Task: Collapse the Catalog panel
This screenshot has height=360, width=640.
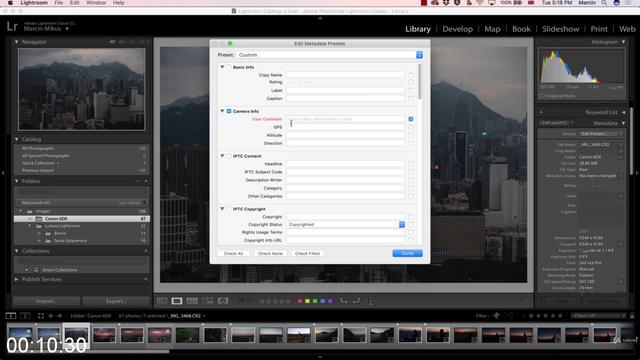Action: point(17,139)
